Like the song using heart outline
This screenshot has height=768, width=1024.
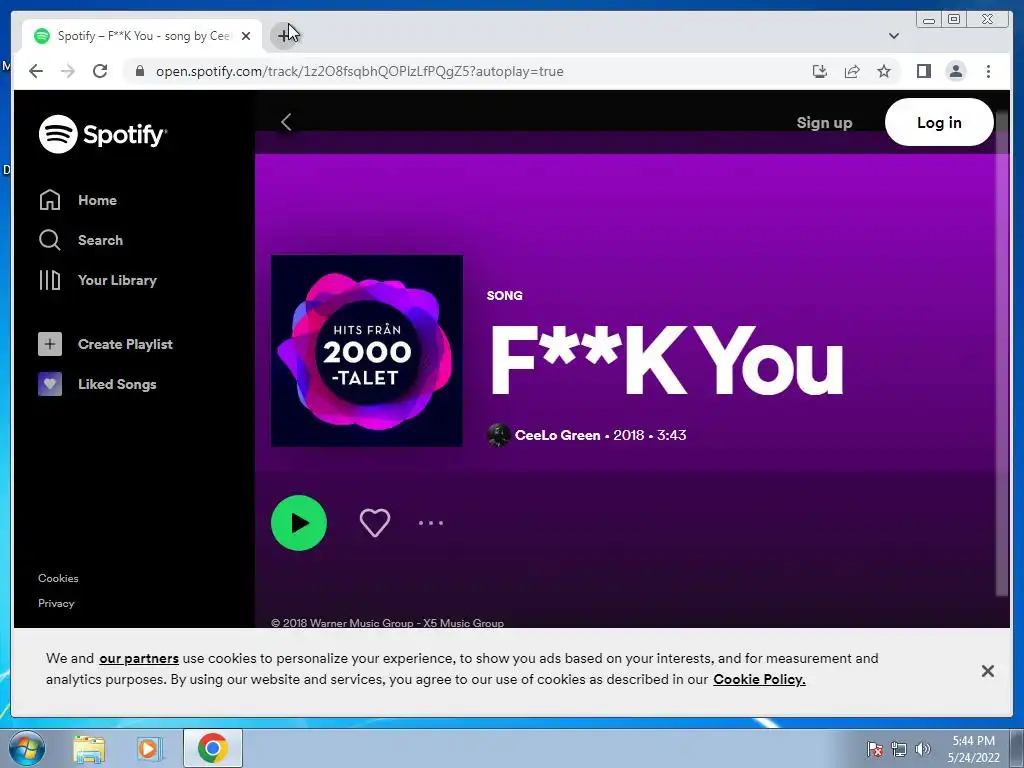click(x=375, y=522)
